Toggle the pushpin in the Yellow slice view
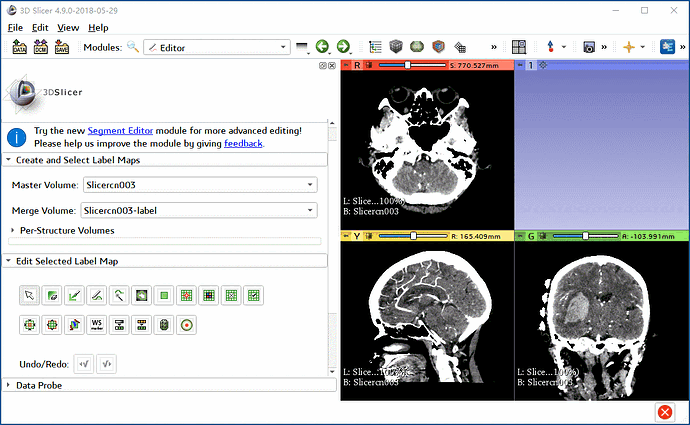Viewport: 690px width, 425px height. [x=346, y=236]
